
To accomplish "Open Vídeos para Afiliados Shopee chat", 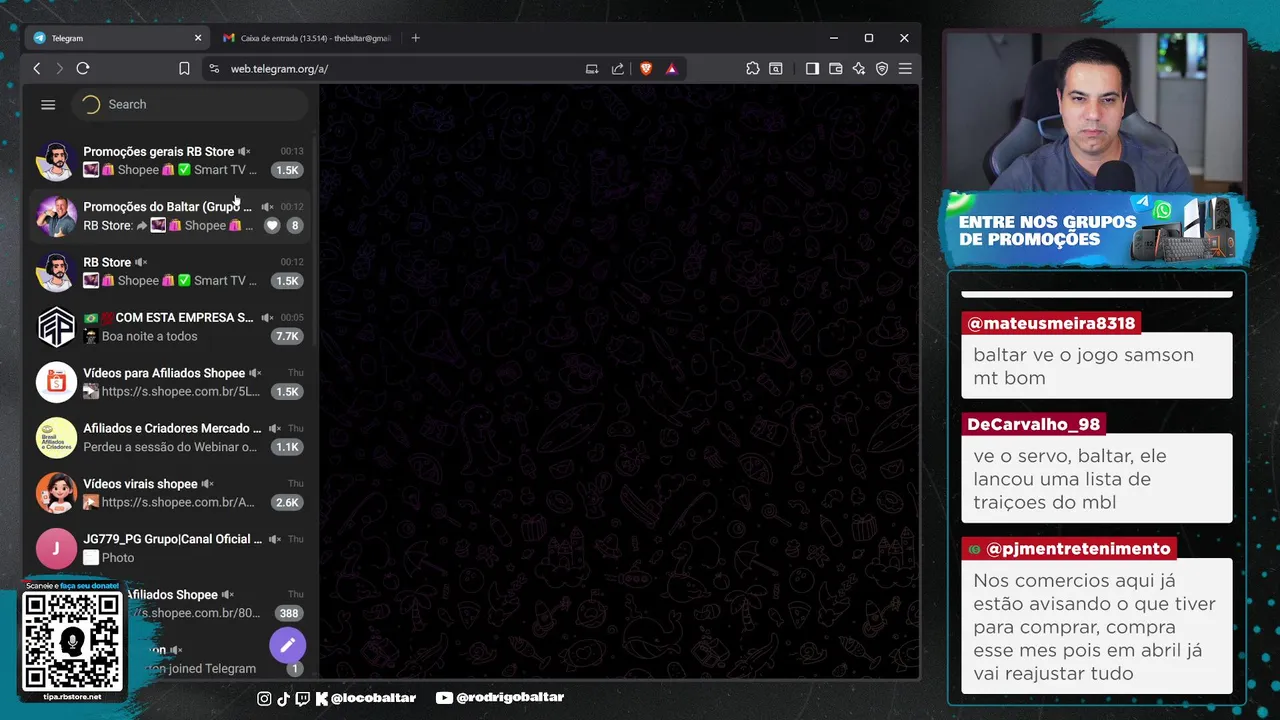I will [170, 382].
